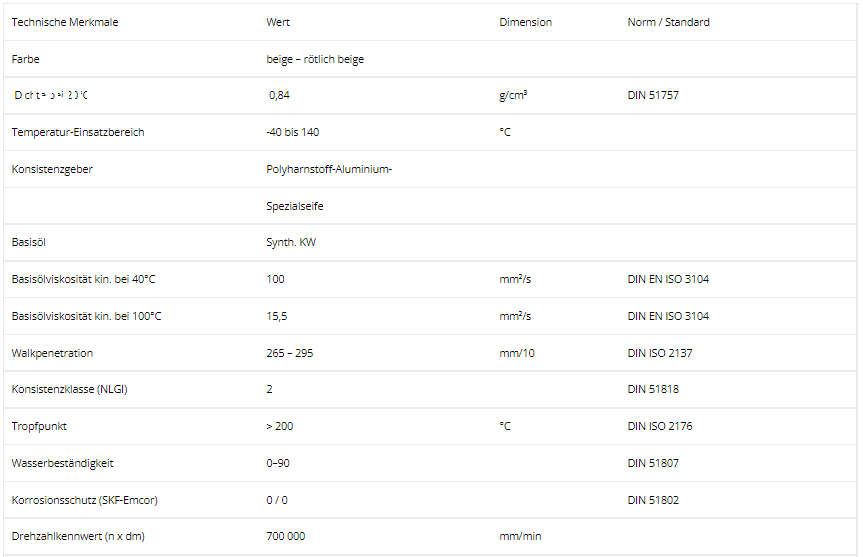Select the '265 – 295' Walkpenetration value

pyautogui.click(x=290, y=353)
